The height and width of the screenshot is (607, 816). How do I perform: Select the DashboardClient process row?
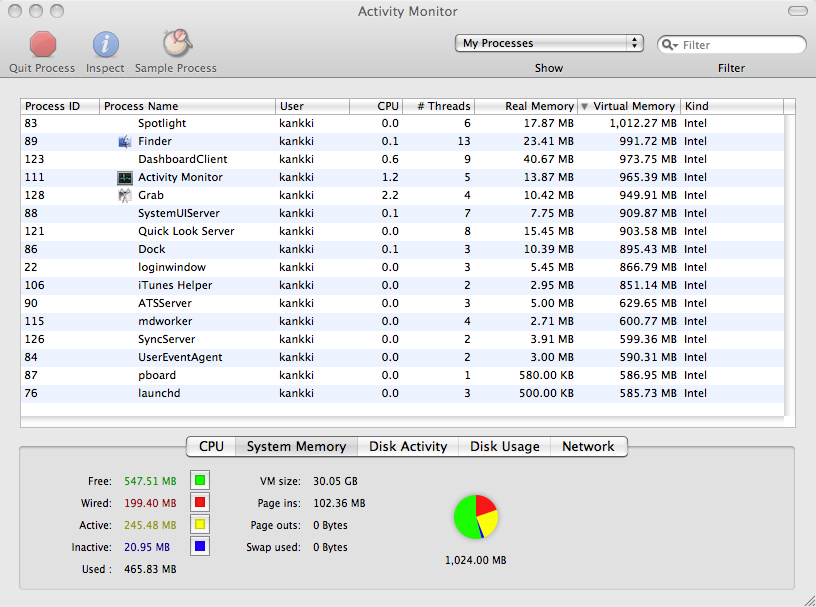(402, 159)
